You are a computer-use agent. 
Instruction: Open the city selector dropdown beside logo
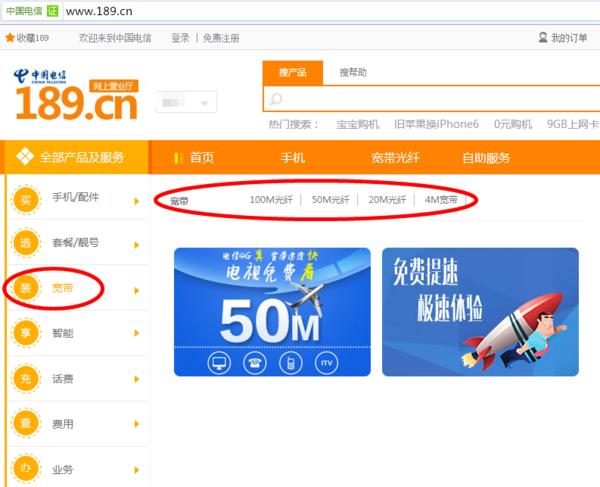(186, 102)
